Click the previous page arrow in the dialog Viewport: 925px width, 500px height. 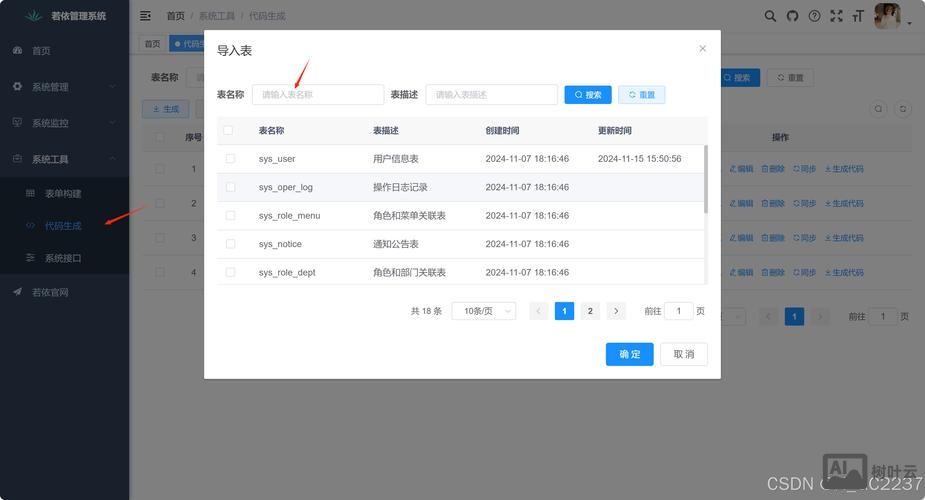point(538,311)
